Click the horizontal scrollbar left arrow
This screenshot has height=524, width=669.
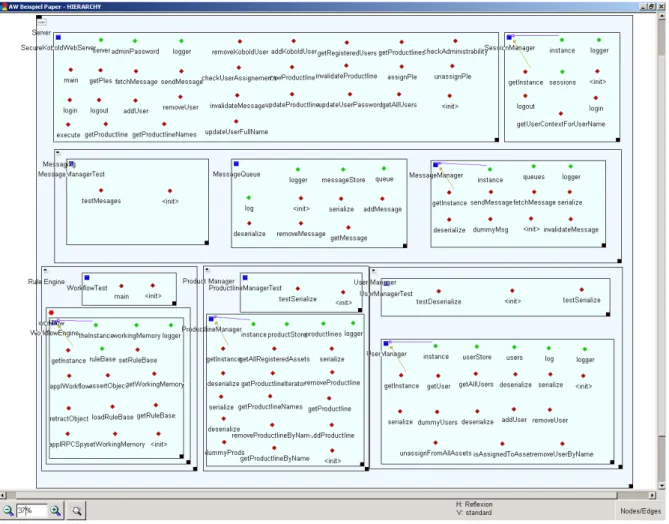[x=3, y=495]
